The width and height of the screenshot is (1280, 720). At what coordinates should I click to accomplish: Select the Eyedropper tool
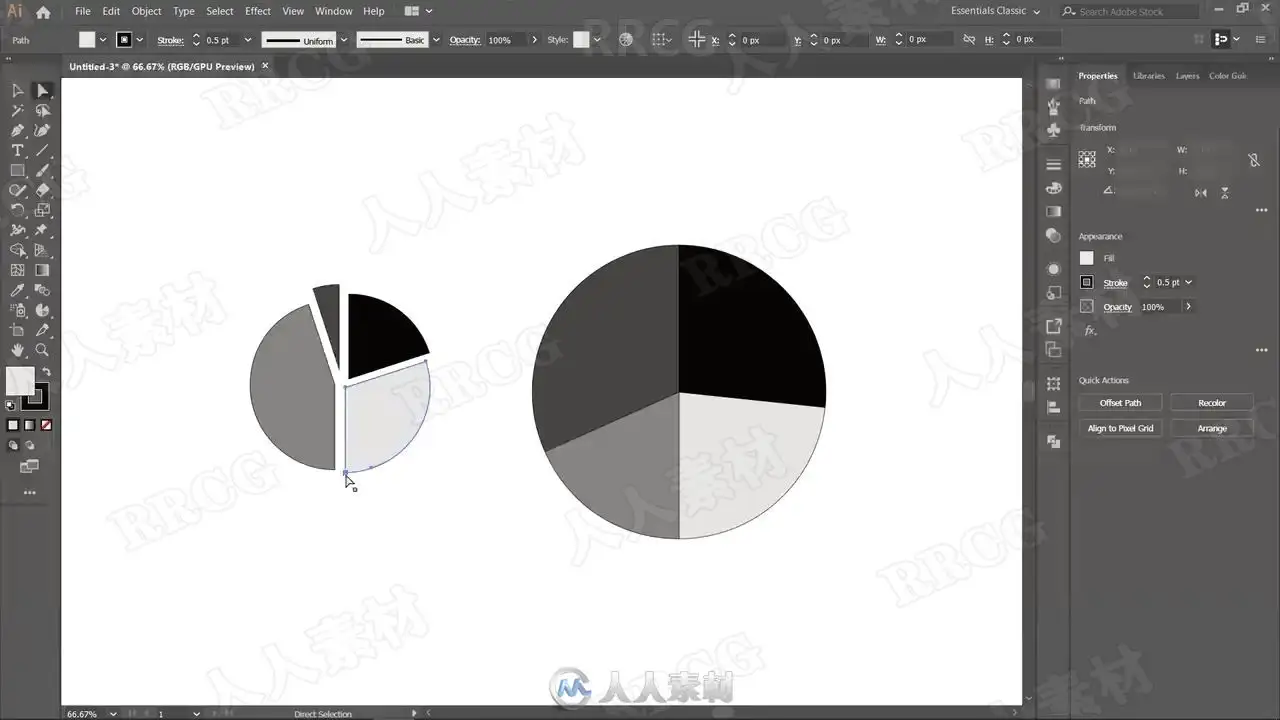click(x=17, y=290)
